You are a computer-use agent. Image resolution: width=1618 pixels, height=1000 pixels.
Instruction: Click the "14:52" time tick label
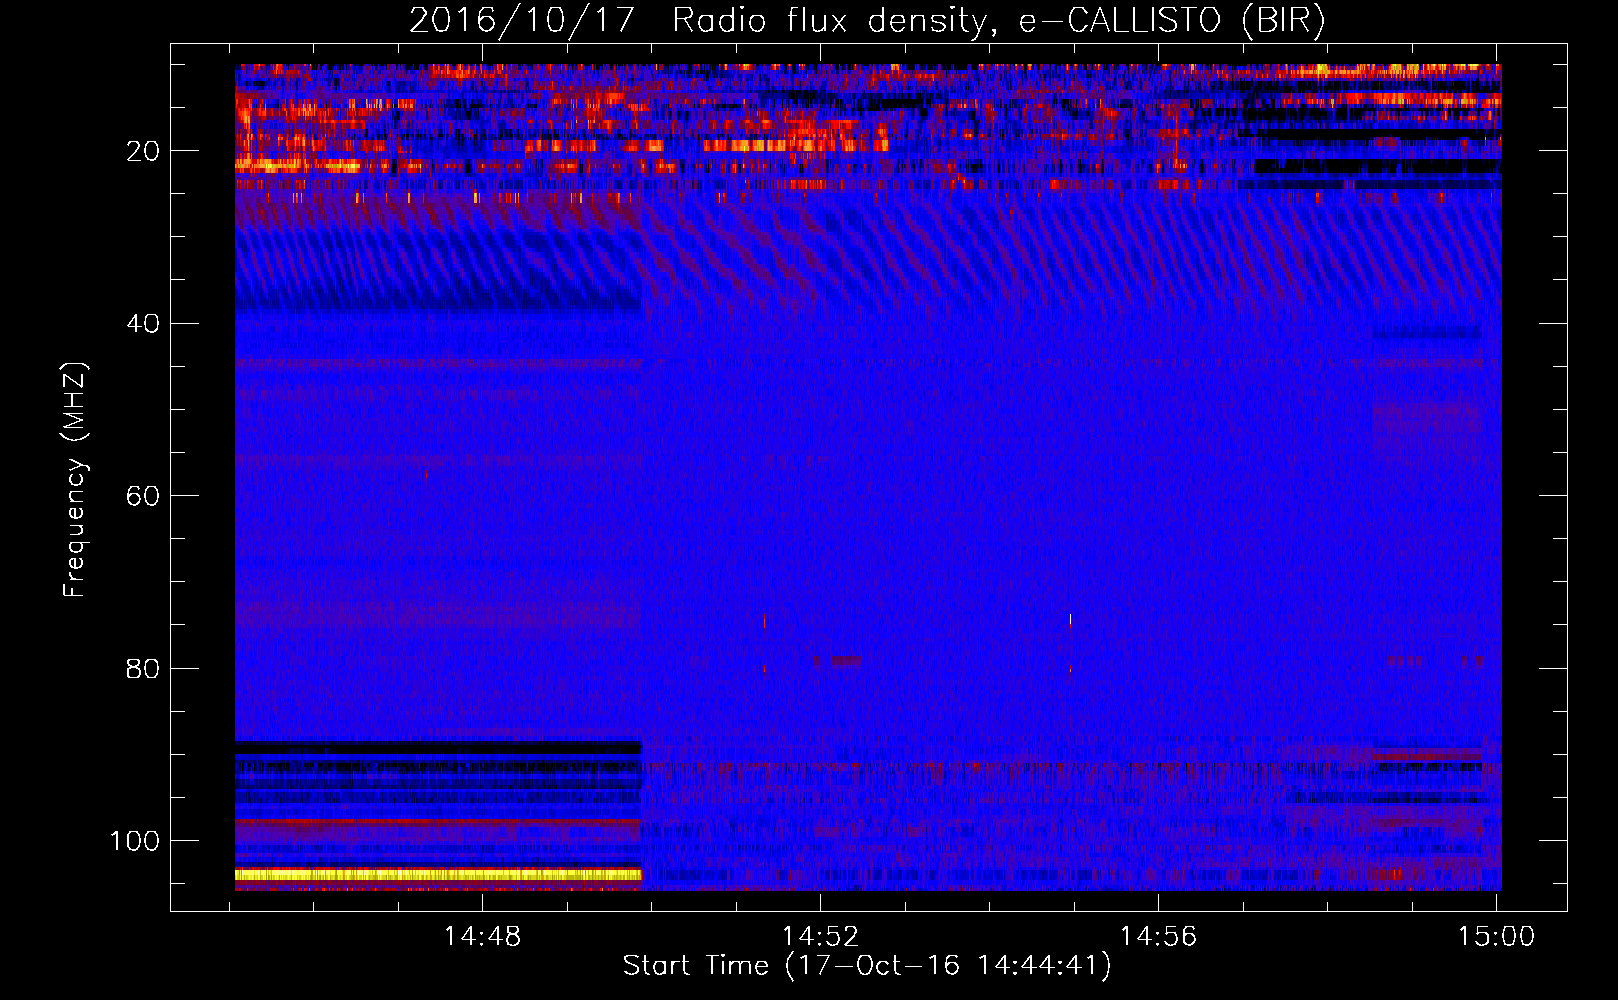[x=820, y=937]
